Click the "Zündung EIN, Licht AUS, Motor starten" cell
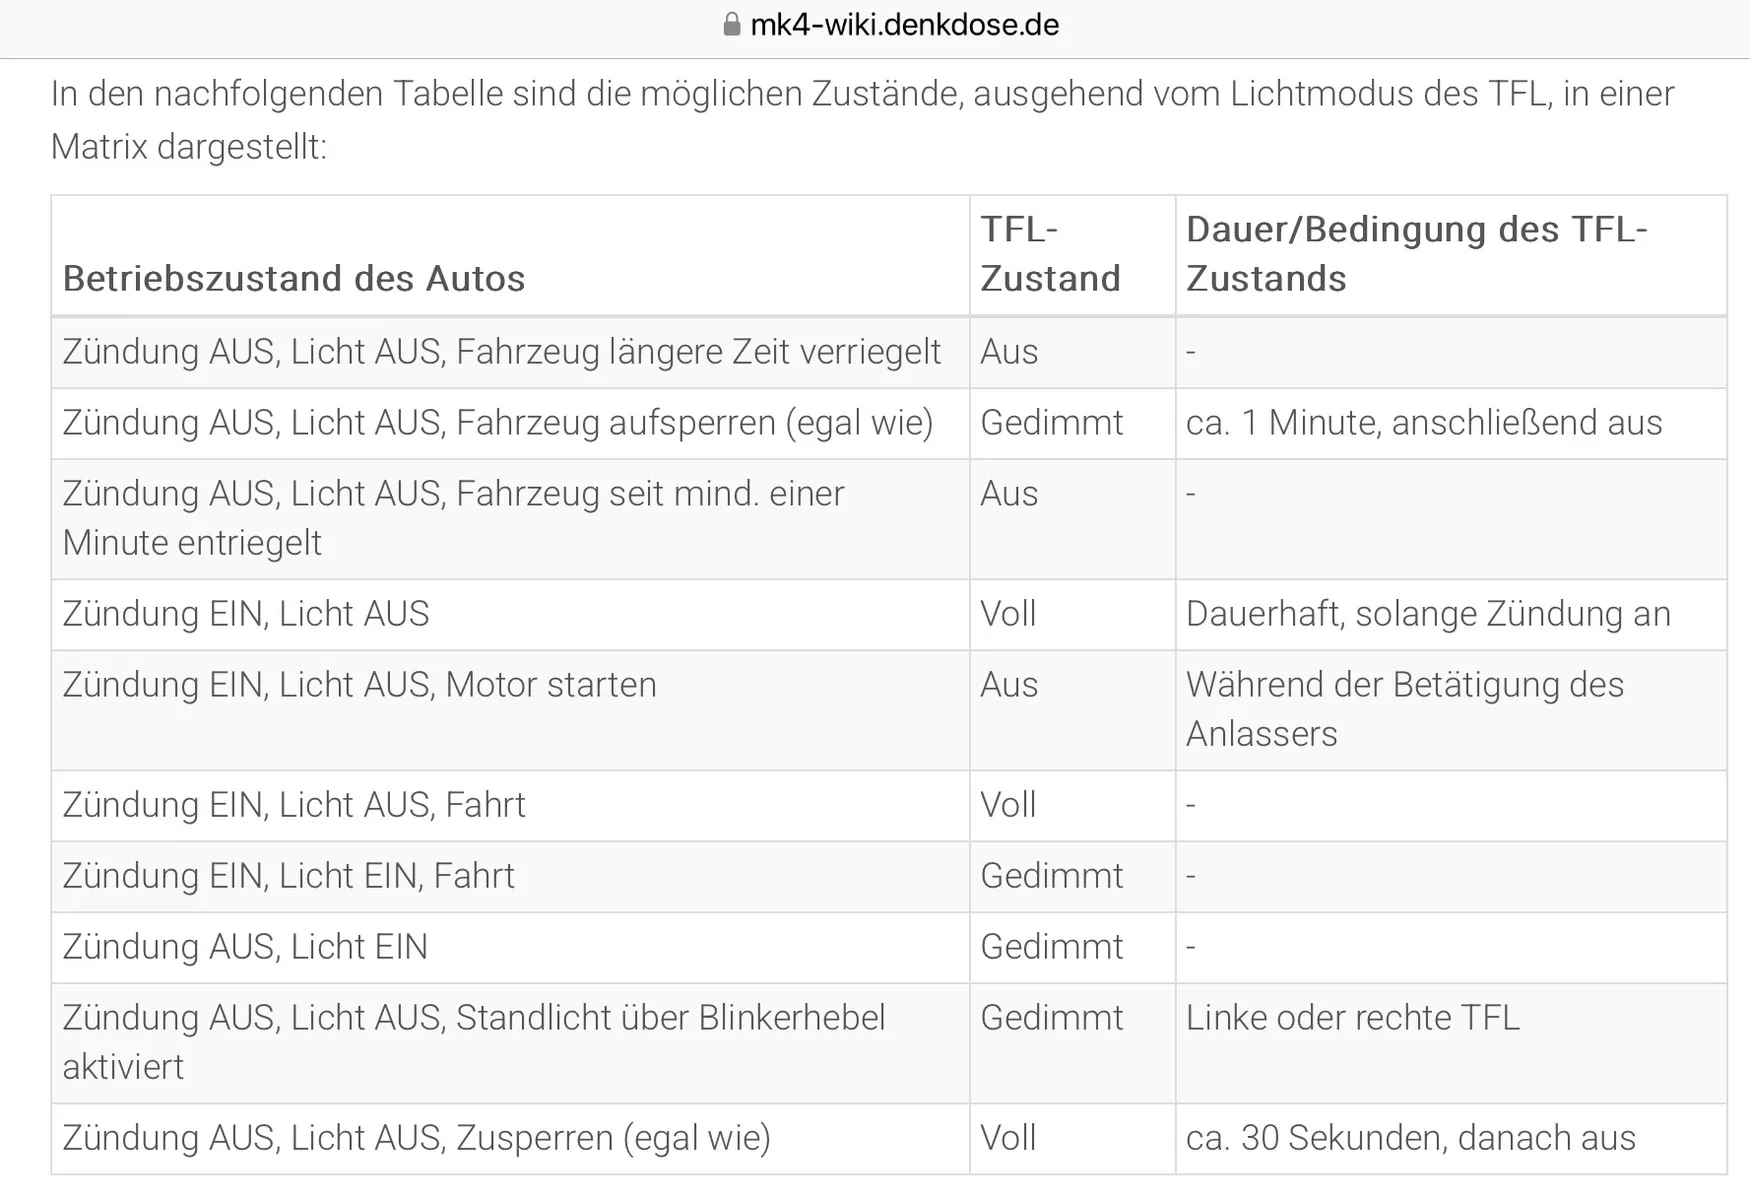The height and width of the screenshot is (1200, 1749). 359,685
